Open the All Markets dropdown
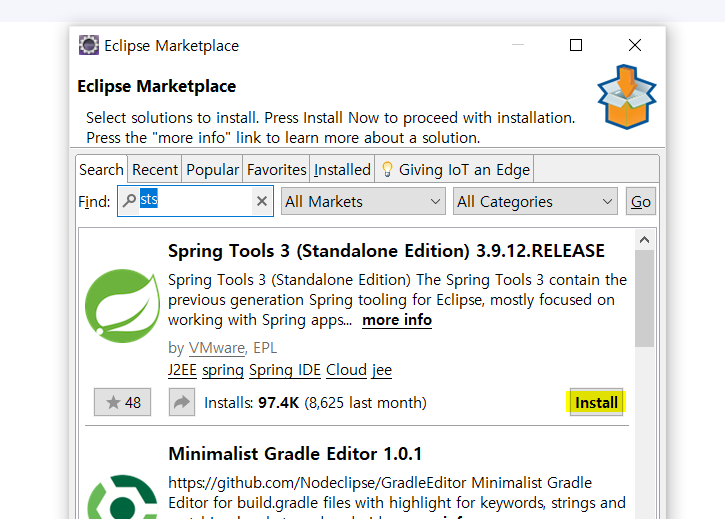This screenshot has height=519, width=725. pyautogui.click(x=363, y=202)
